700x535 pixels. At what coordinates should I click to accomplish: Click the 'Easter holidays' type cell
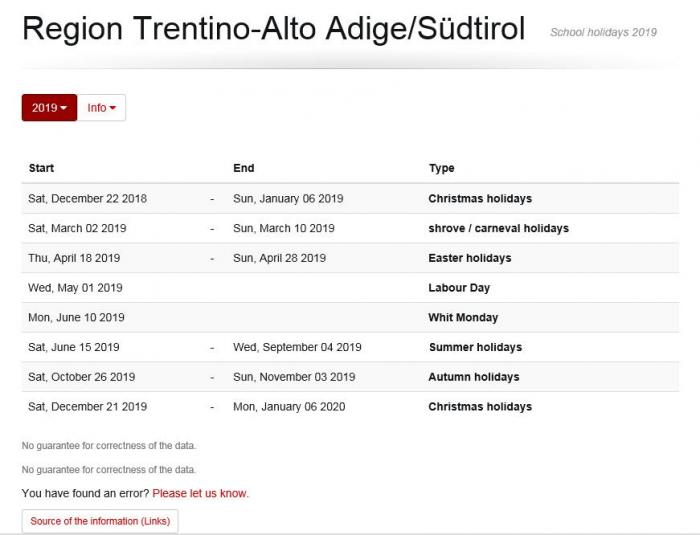pos(470,258)
